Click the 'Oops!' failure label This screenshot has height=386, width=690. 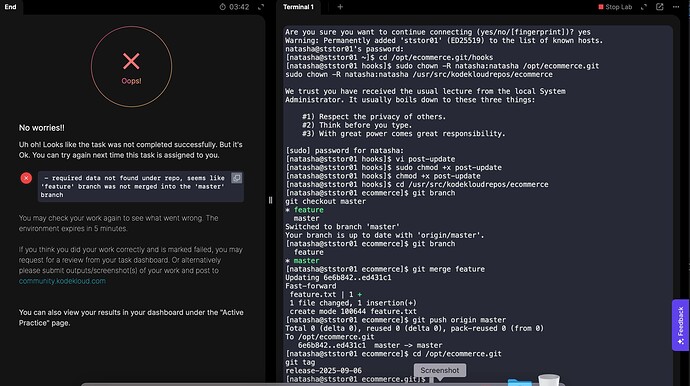[131, 81]
